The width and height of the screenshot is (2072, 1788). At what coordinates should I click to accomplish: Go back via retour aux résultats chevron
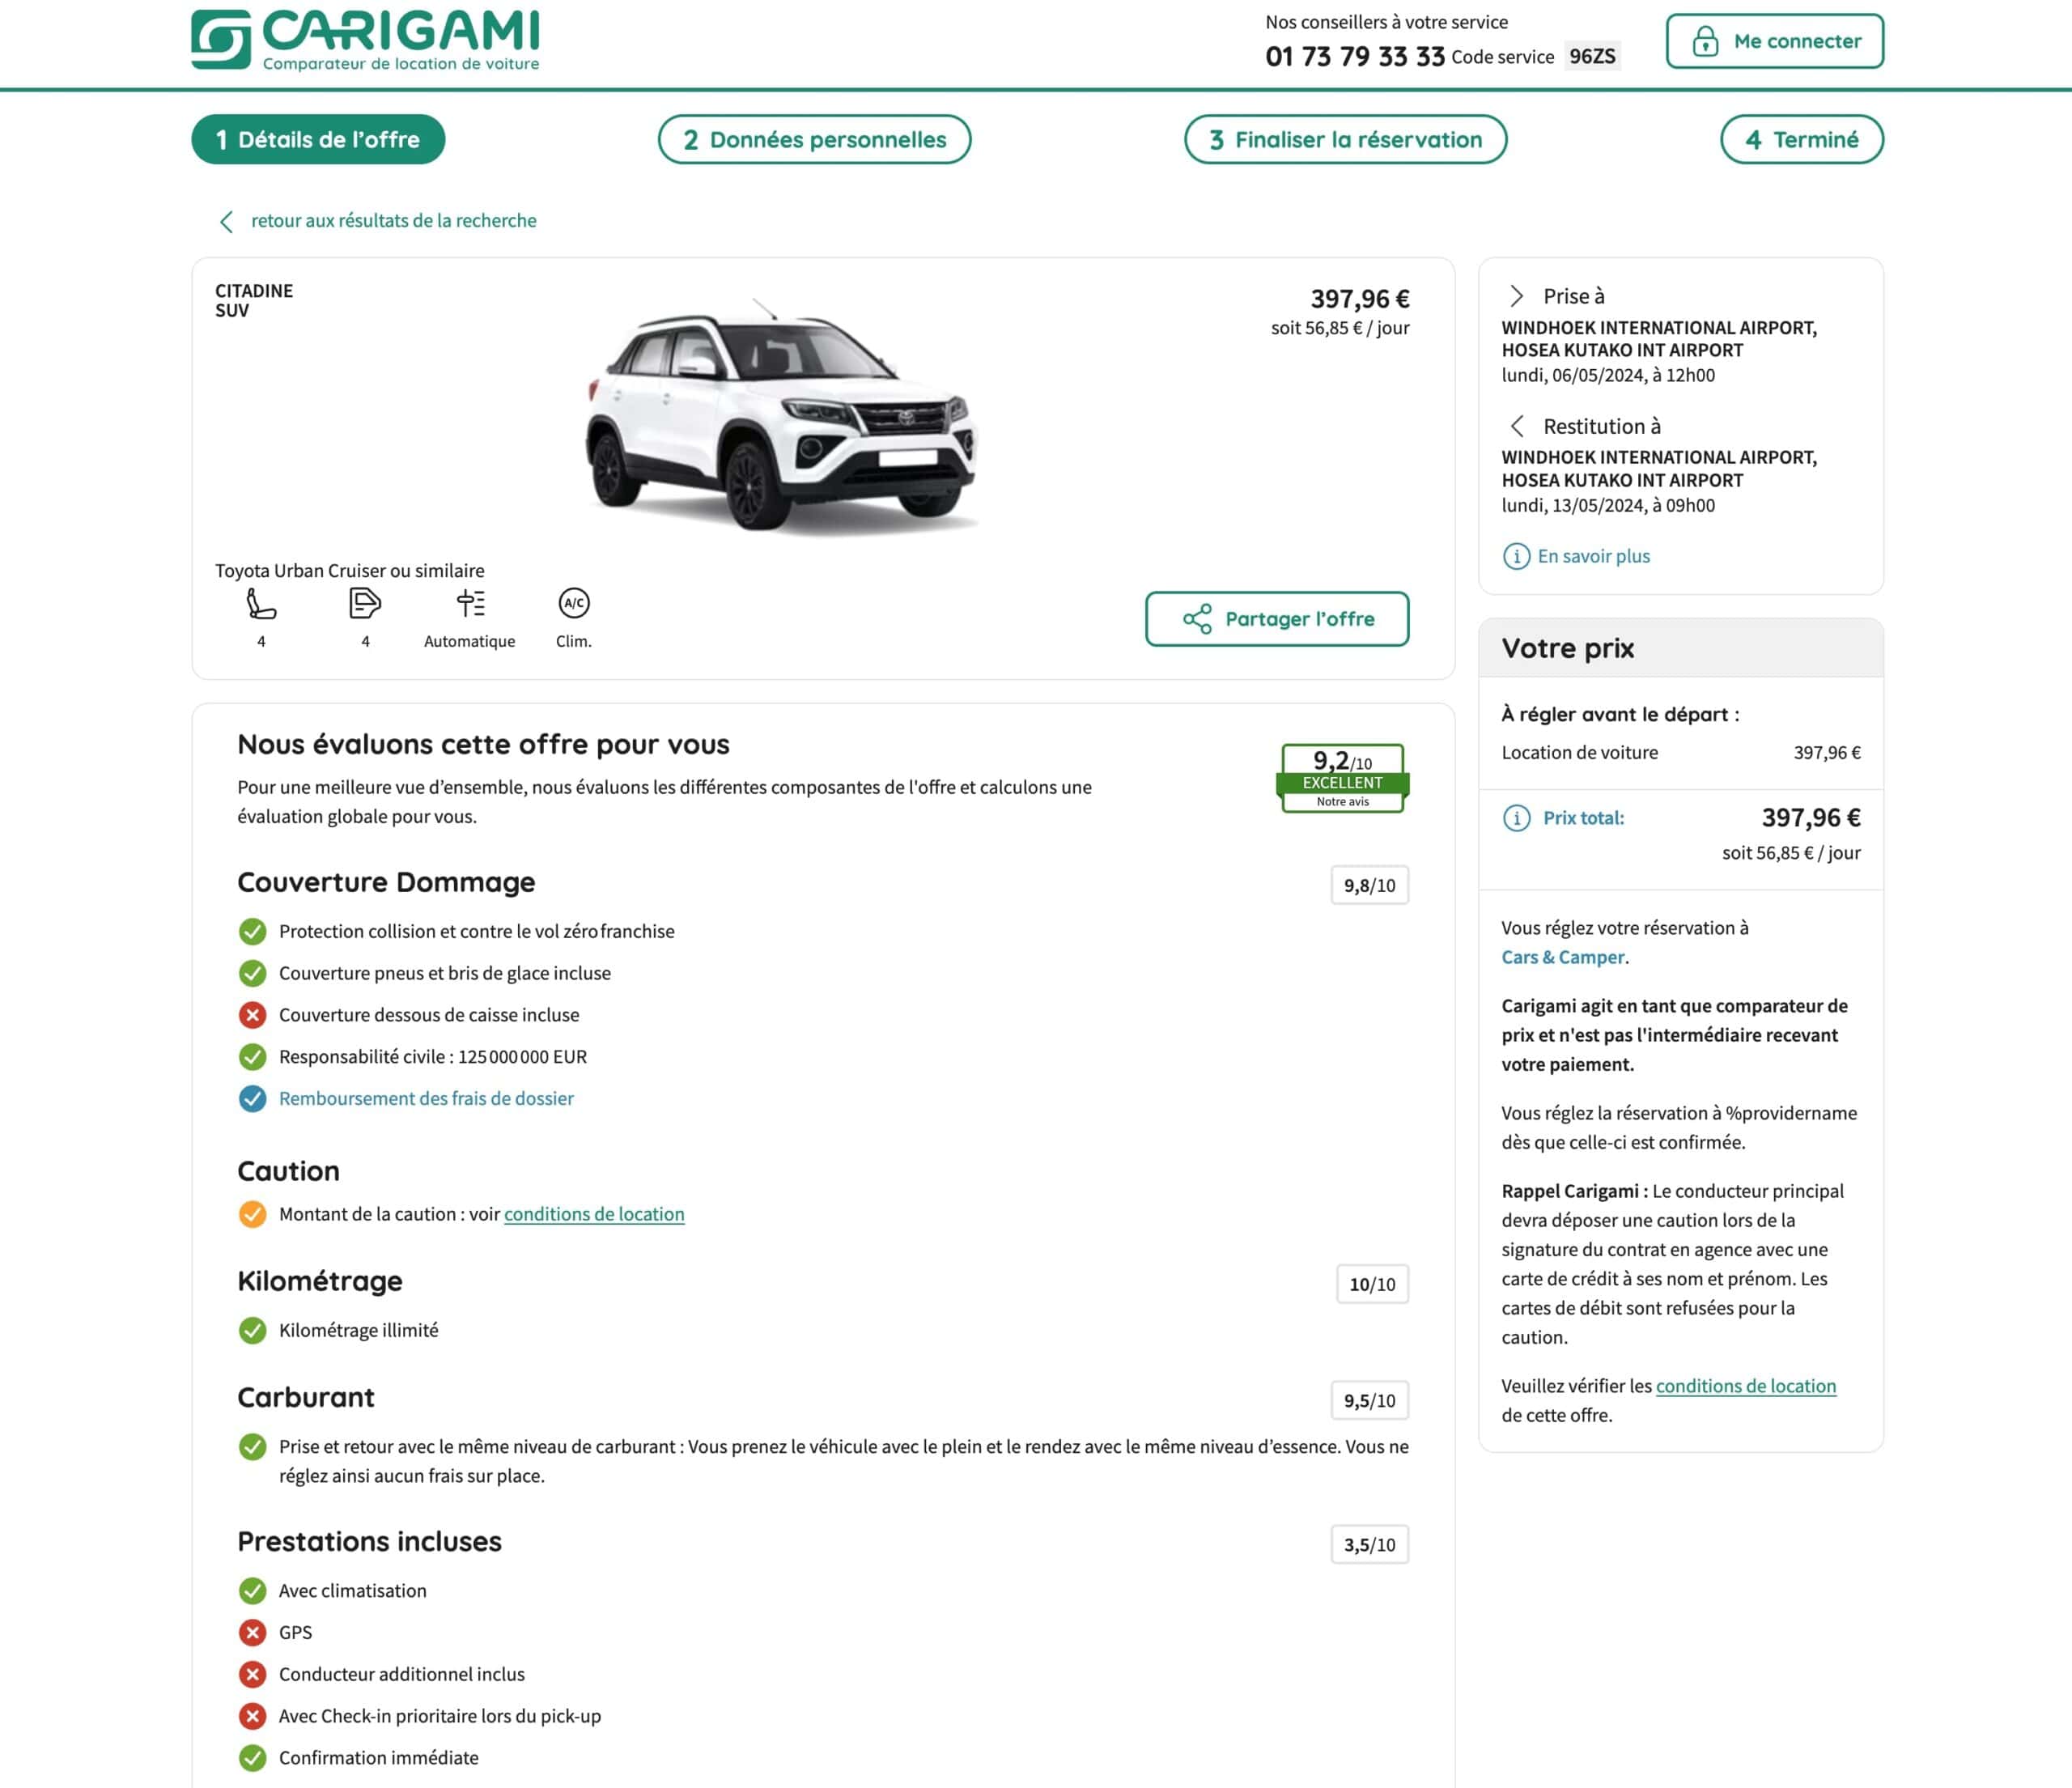(x=227, y=221)
